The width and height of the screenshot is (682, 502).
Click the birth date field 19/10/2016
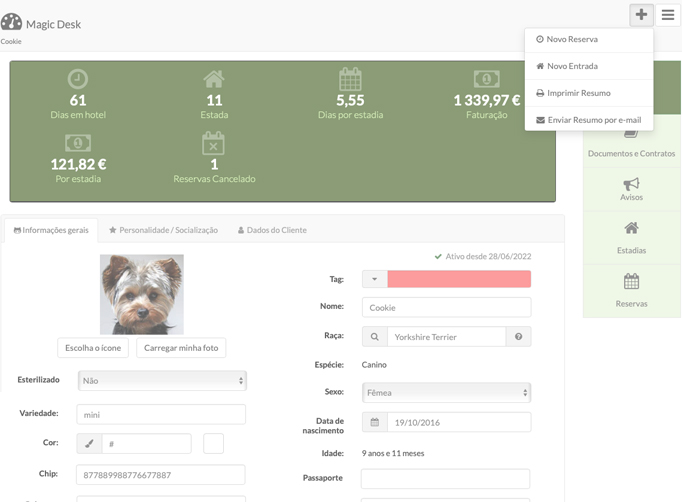coord(459,422)
